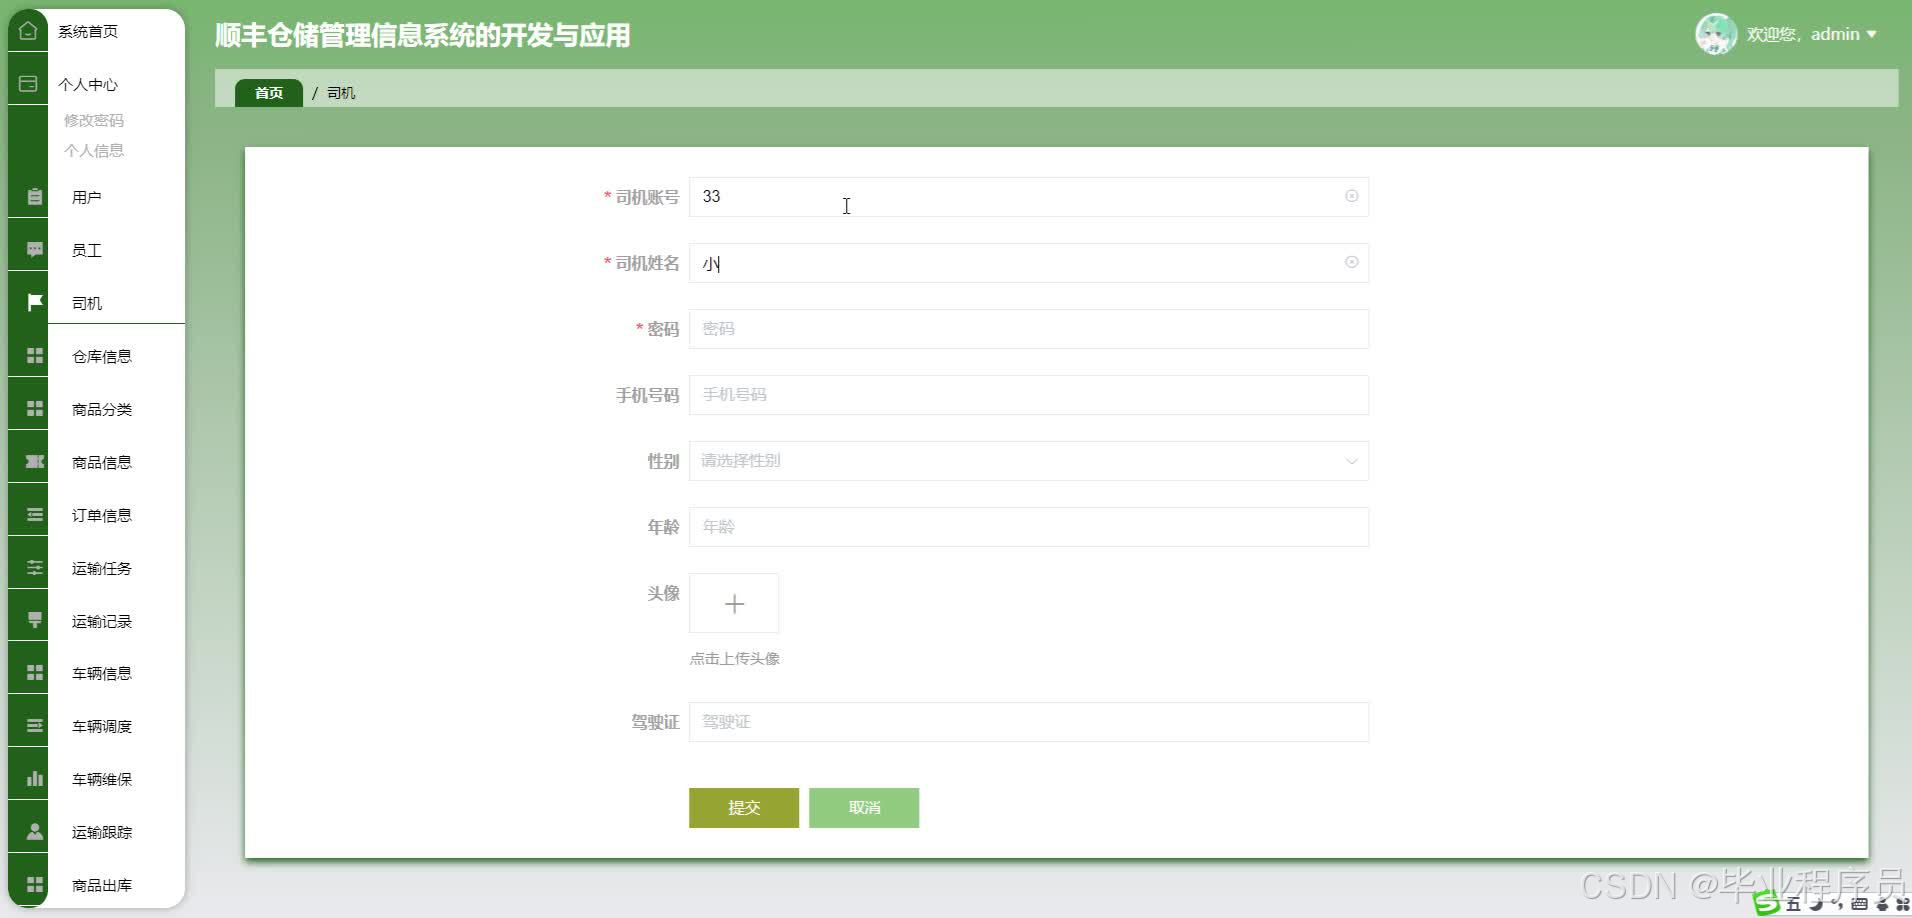This screenshot has width=1912, height=918.
Task: Open 车辆调度 menu item
Action: (x=102, y=726)
